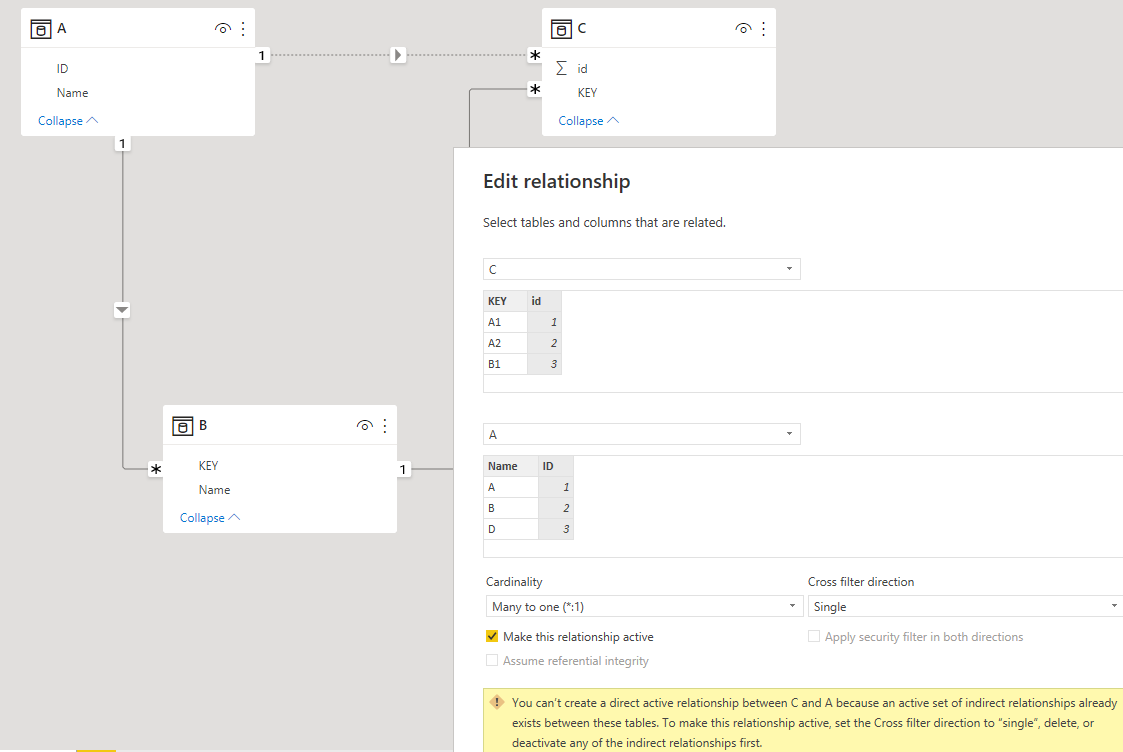Click the many (*) endpoint at C's KEY

pyautogui.click(x=535, y=90)
